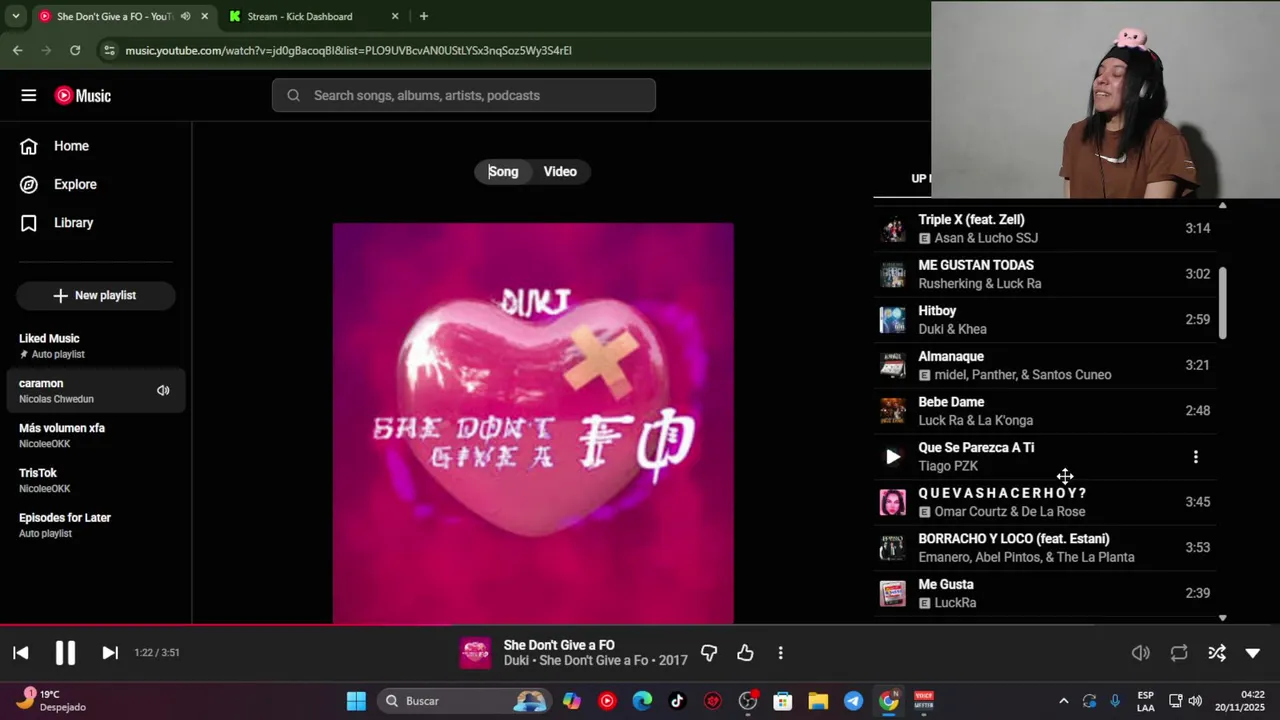Viewport: 1280px width, 720px height.
Task: Select BORRACHO Y LOCO (feat. Estani)
Action: [x=1045, y=548]
